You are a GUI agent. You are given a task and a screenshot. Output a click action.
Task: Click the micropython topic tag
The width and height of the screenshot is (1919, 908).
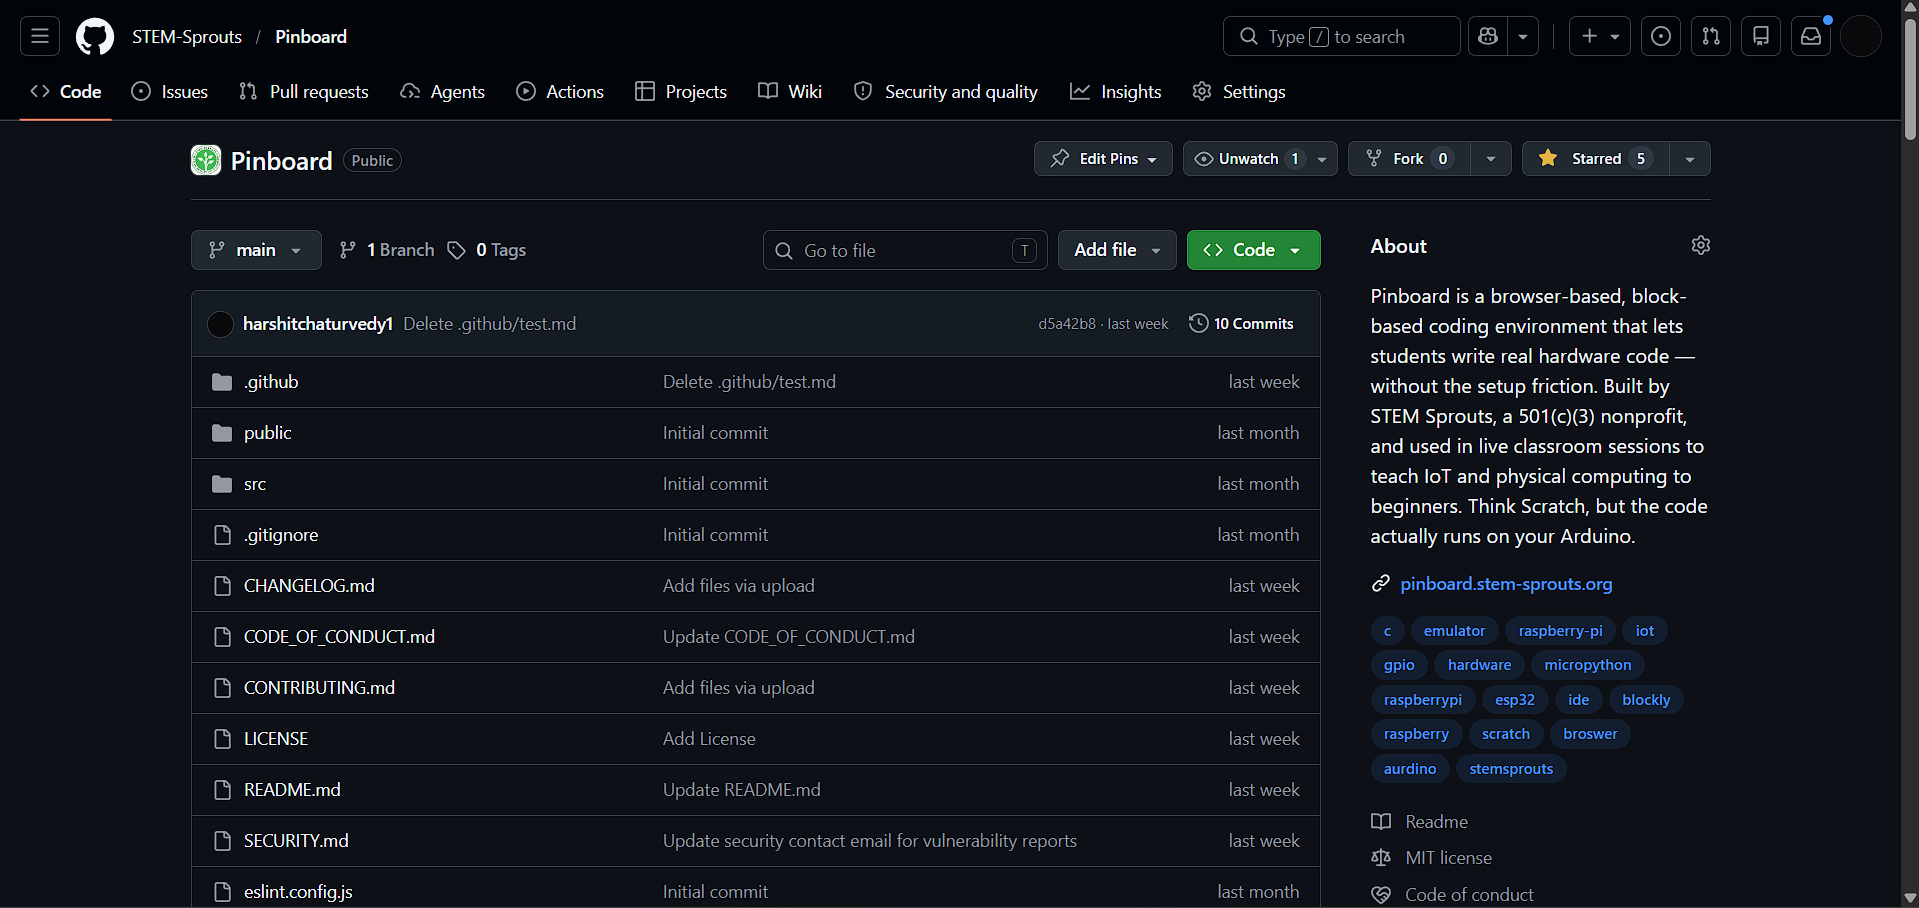[x=1587, y=665]
